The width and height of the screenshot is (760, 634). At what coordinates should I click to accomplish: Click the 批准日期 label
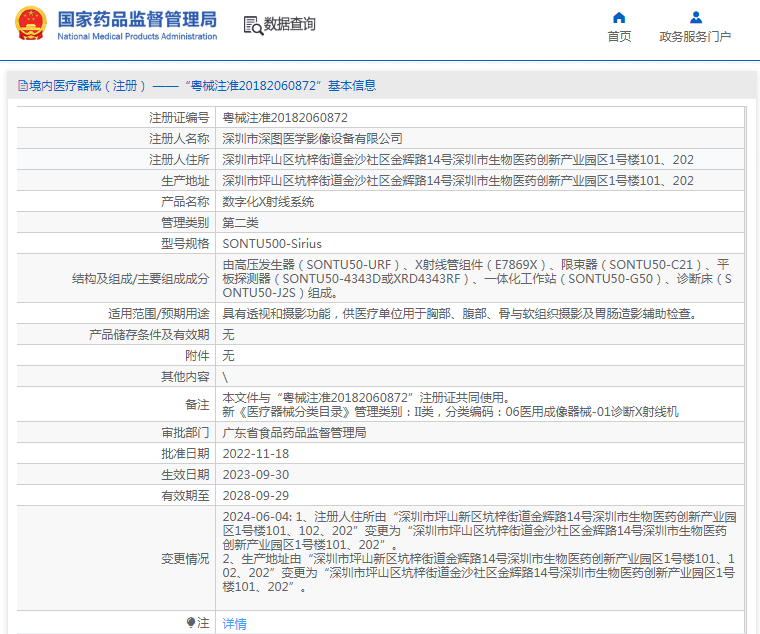click(185, 454)
